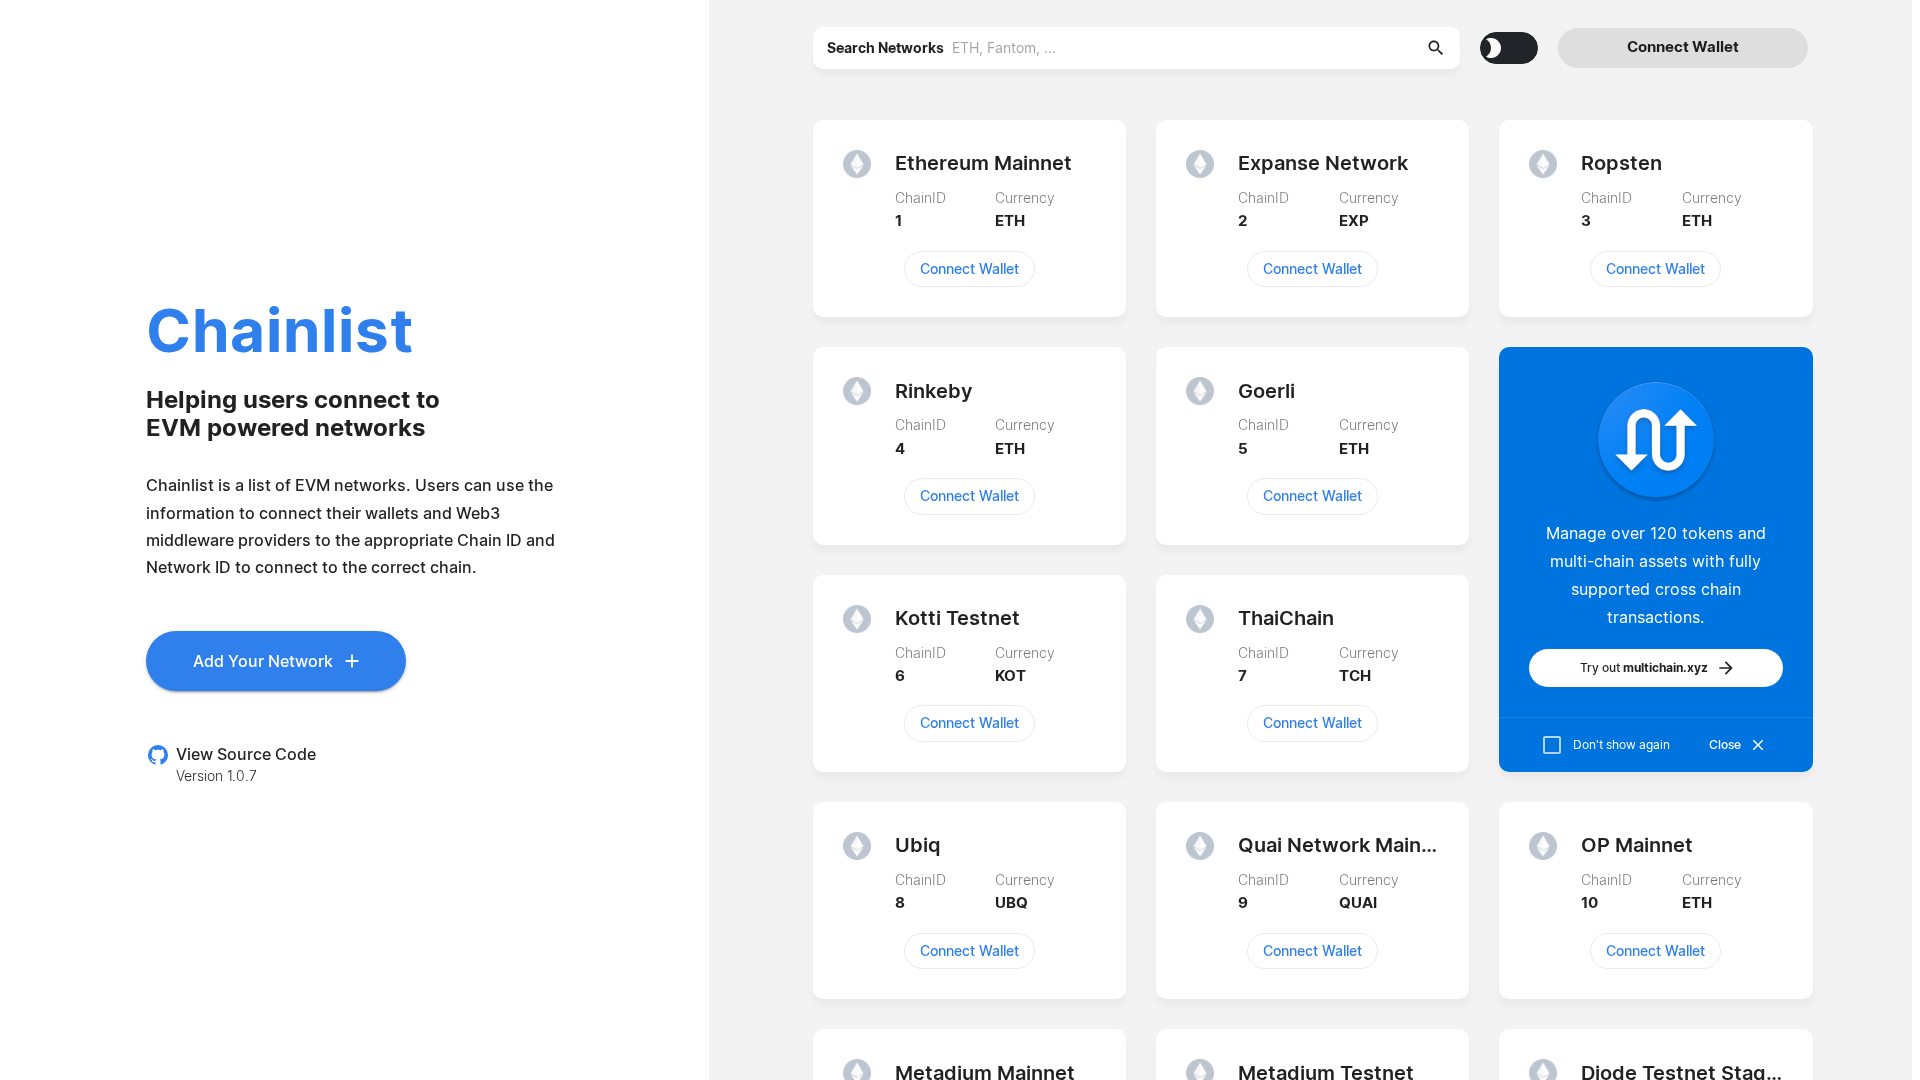Click the X icon next to Close
Image resolution: width=1920 pixels, height=1080 pixels.
1758,745
